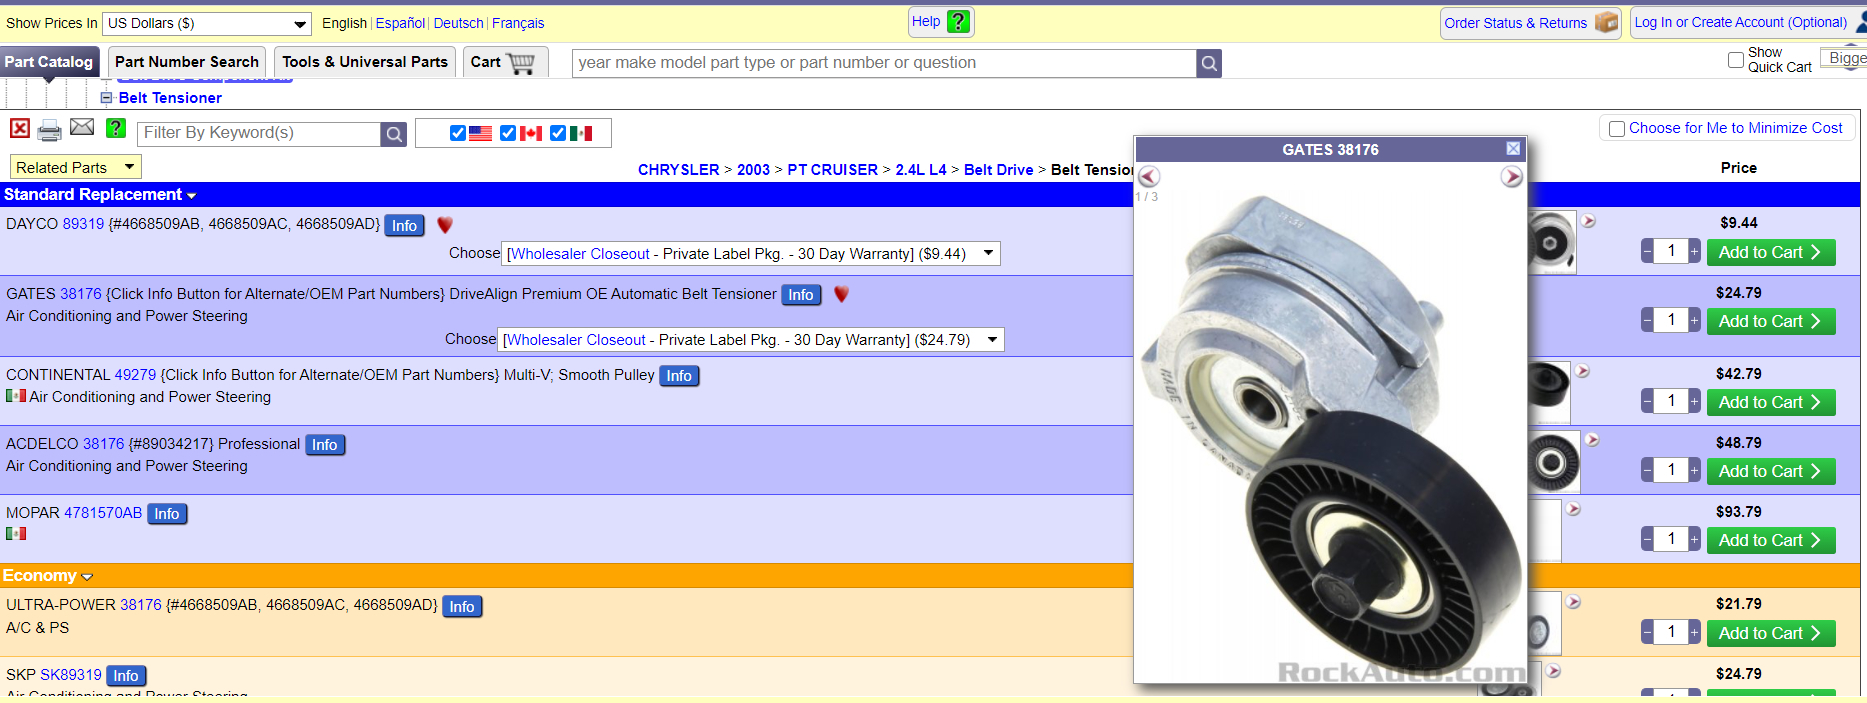This screenshot has width=1867, height=703.
Task: Open Tools & Universal Parts tab
Action: tap(365, 62)
